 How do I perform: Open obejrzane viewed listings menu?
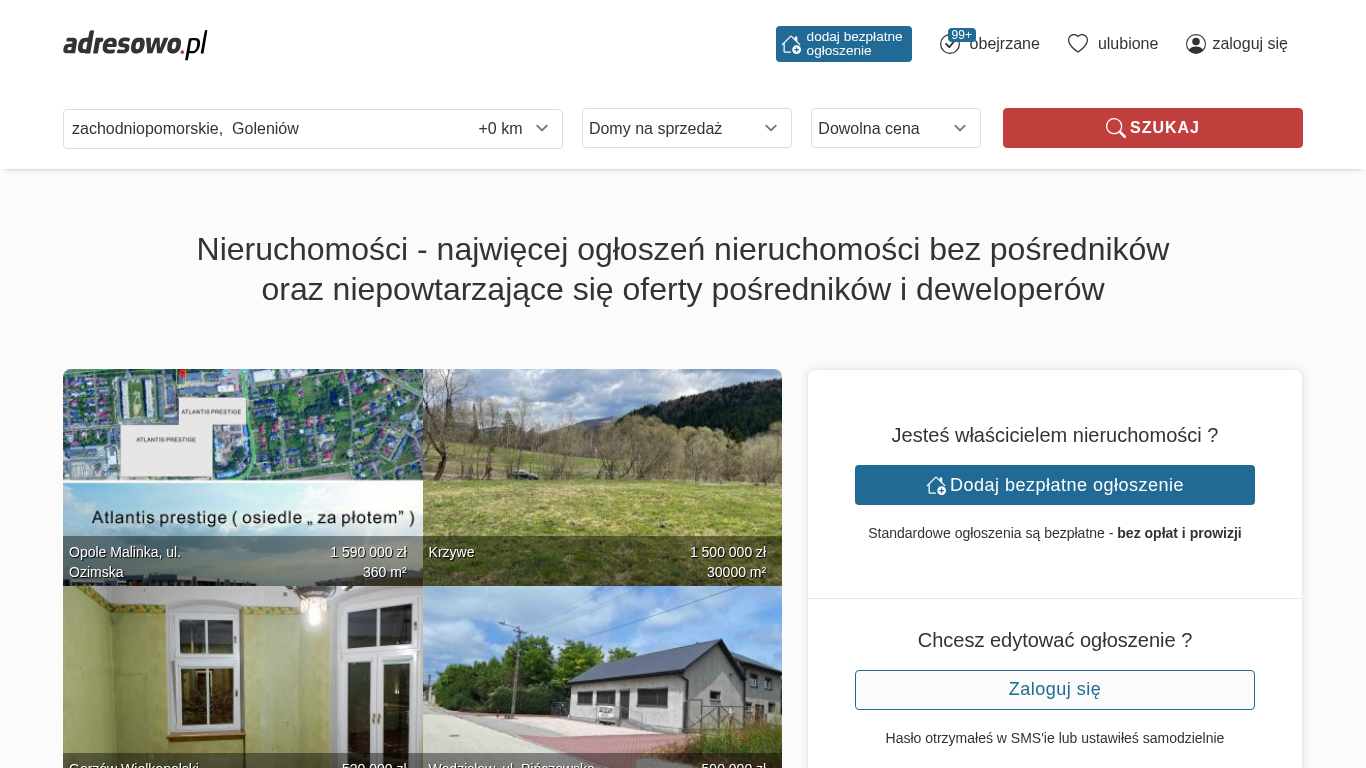(1004, 44)
